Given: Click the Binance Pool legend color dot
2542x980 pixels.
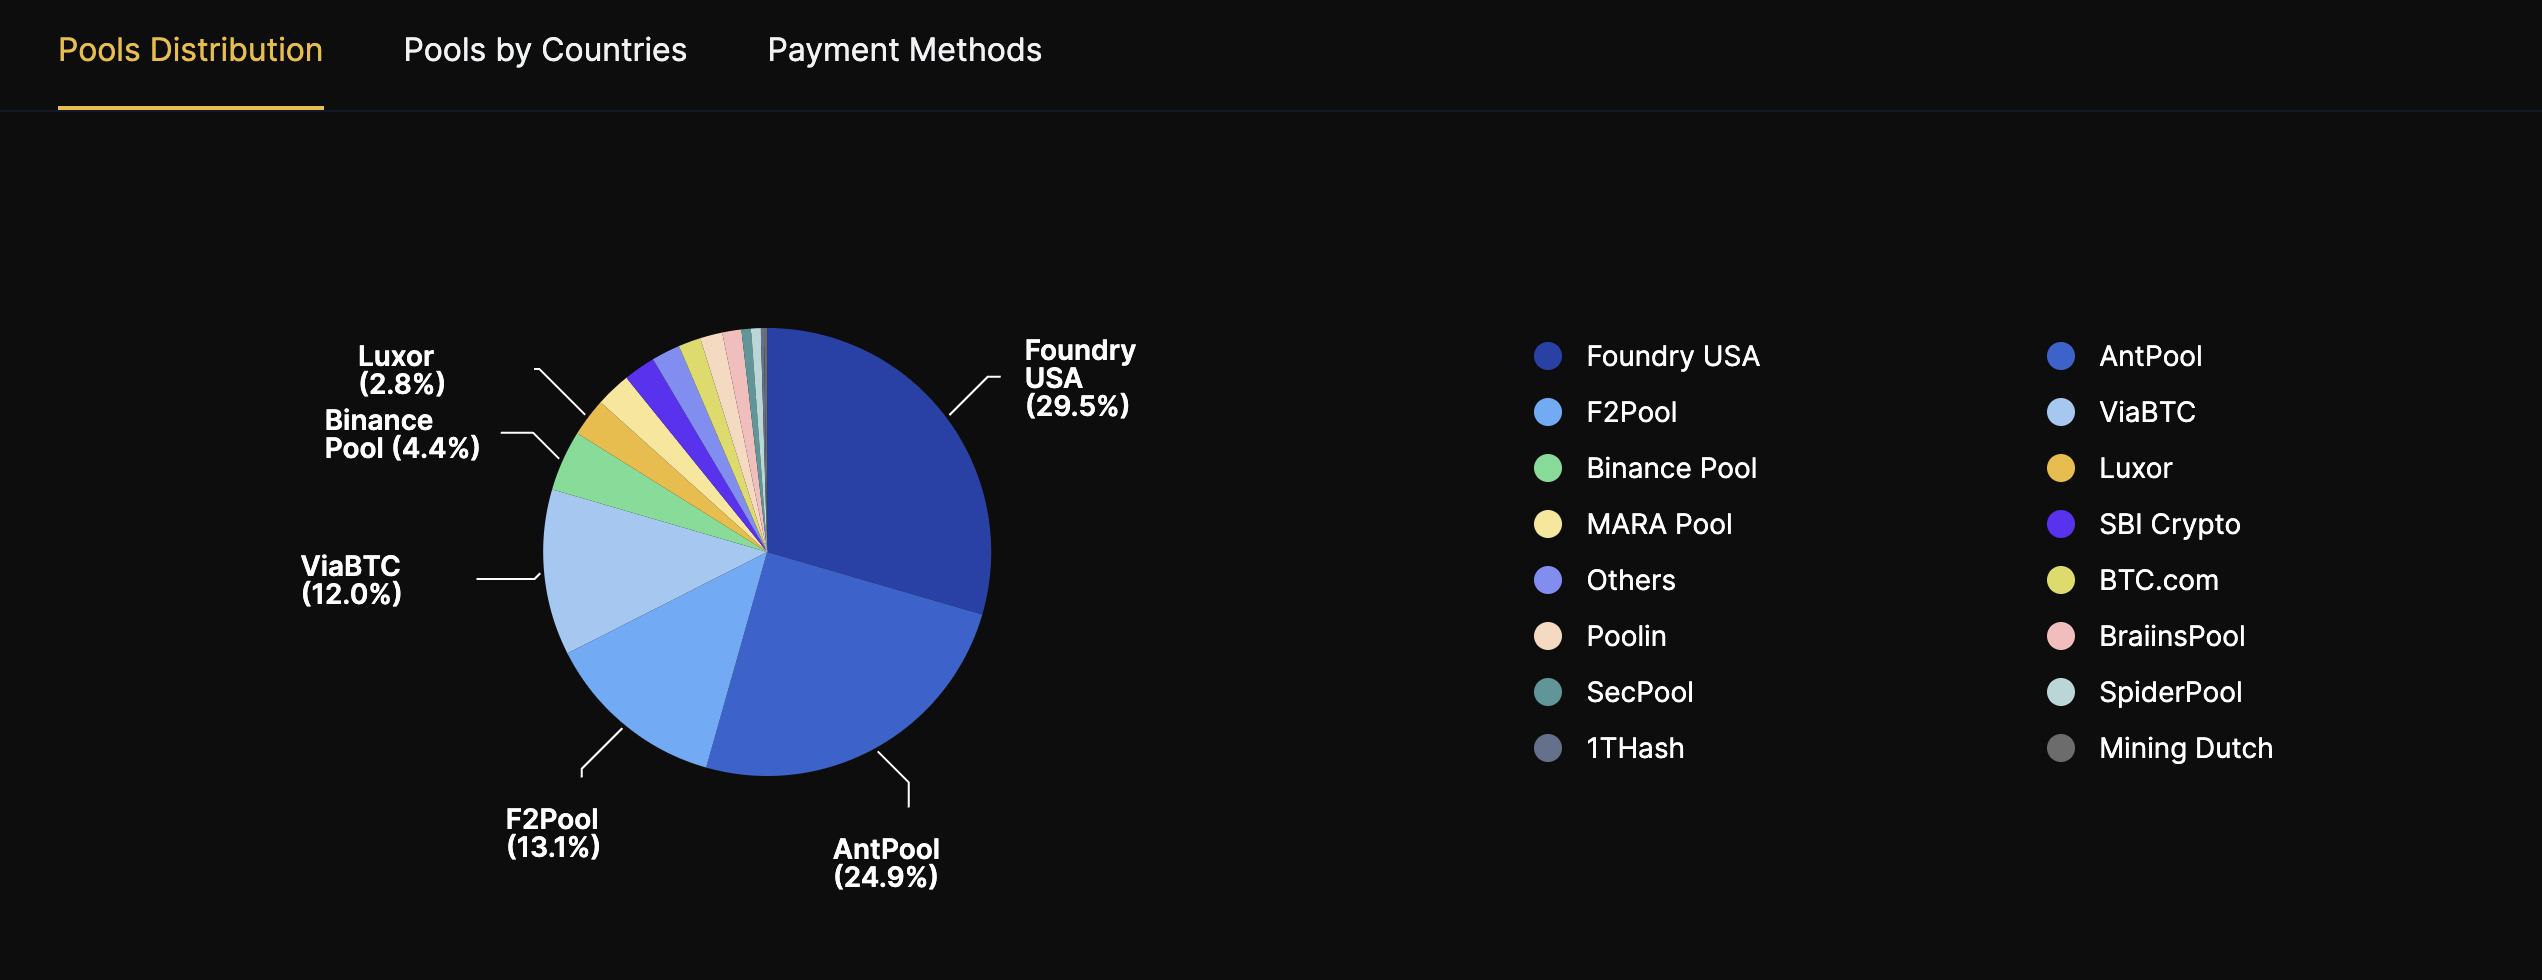Looking at the screenshot, I should [x=1548, y=468].
